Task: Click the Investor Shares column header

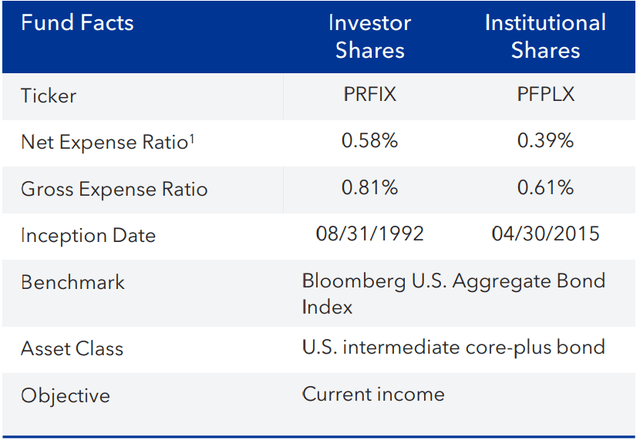Action: tap(369, 36)
